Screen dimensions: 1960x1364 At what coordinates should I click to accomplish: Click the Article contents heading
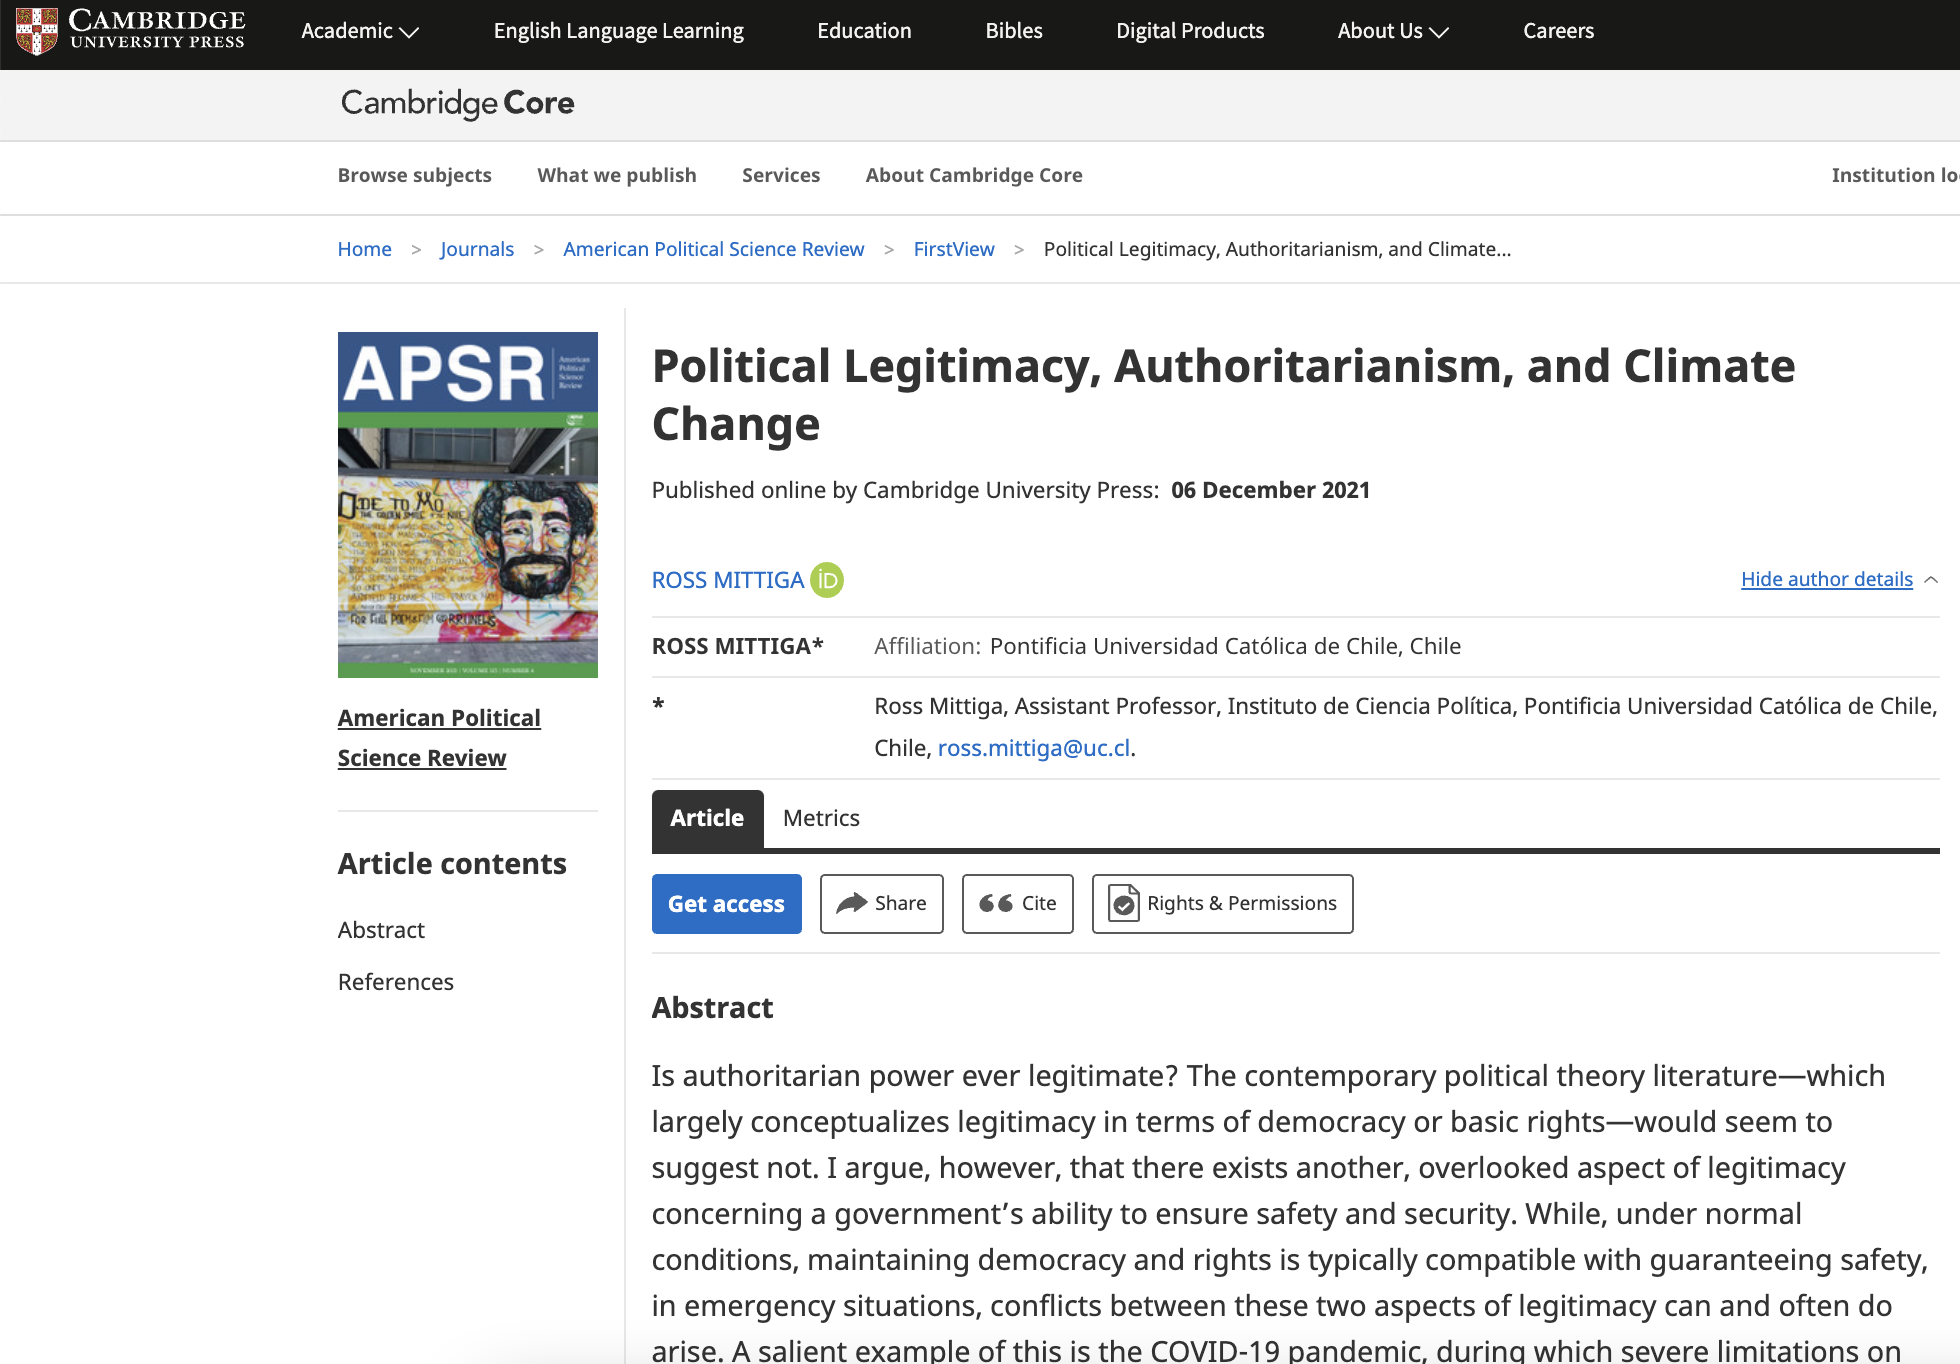(x=452, y=863)
